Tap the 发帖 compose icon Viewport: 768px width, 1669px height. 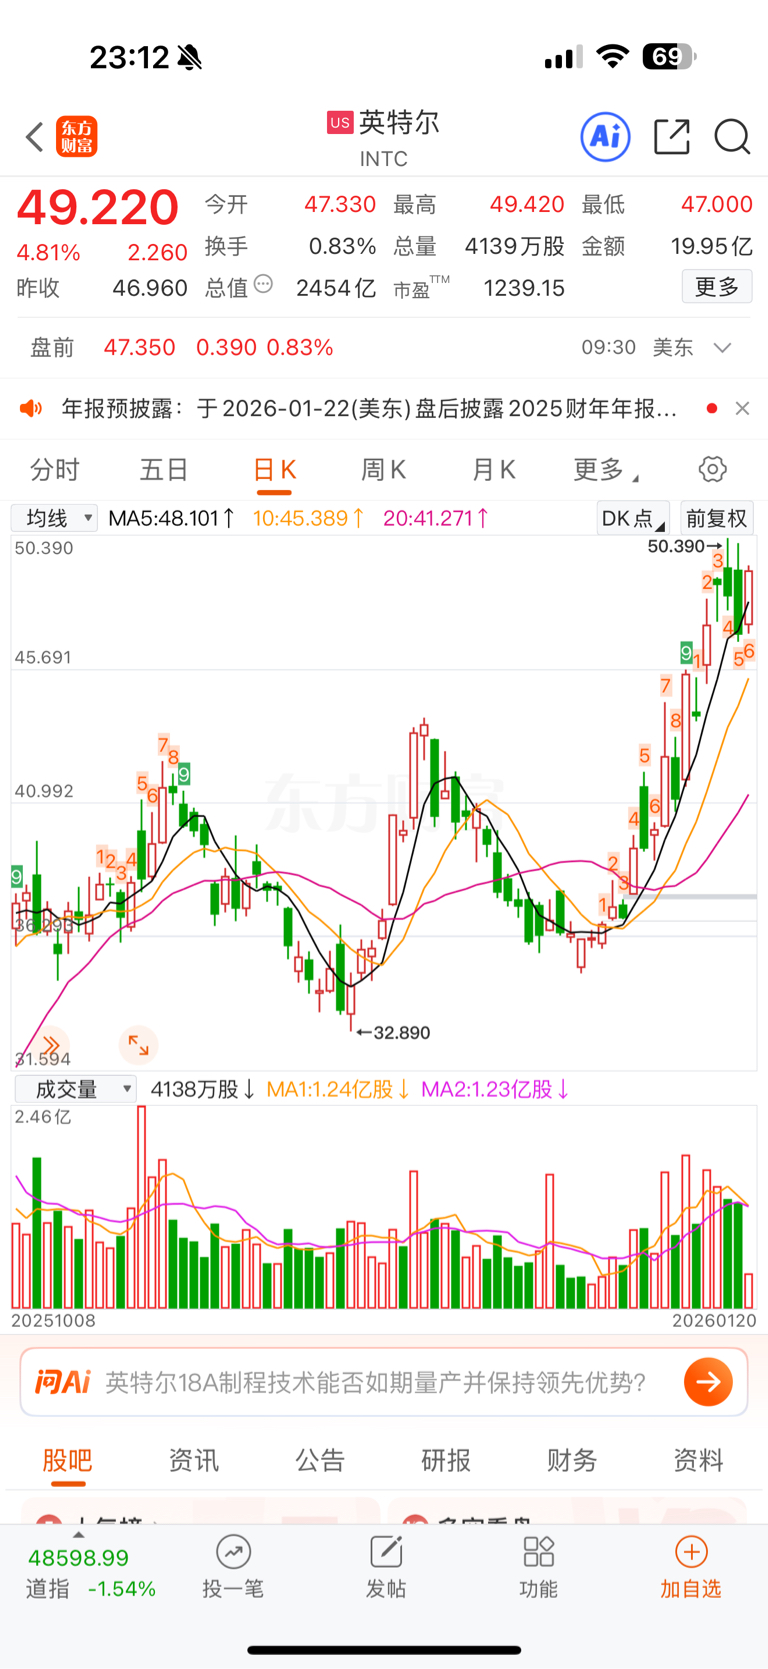pyautogui.click(x=386, y=1552)
